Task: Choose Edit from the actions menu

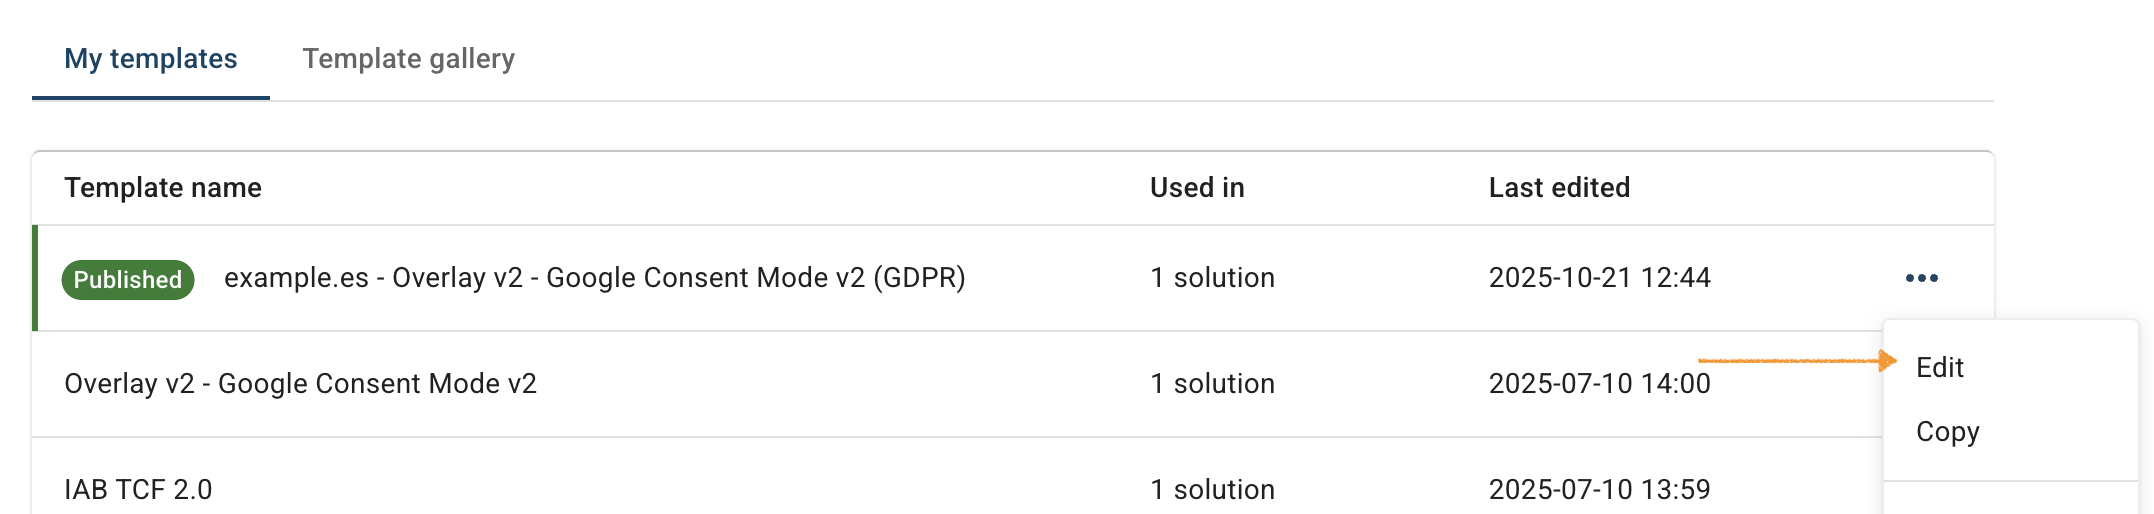Action: click(1940, 368)
